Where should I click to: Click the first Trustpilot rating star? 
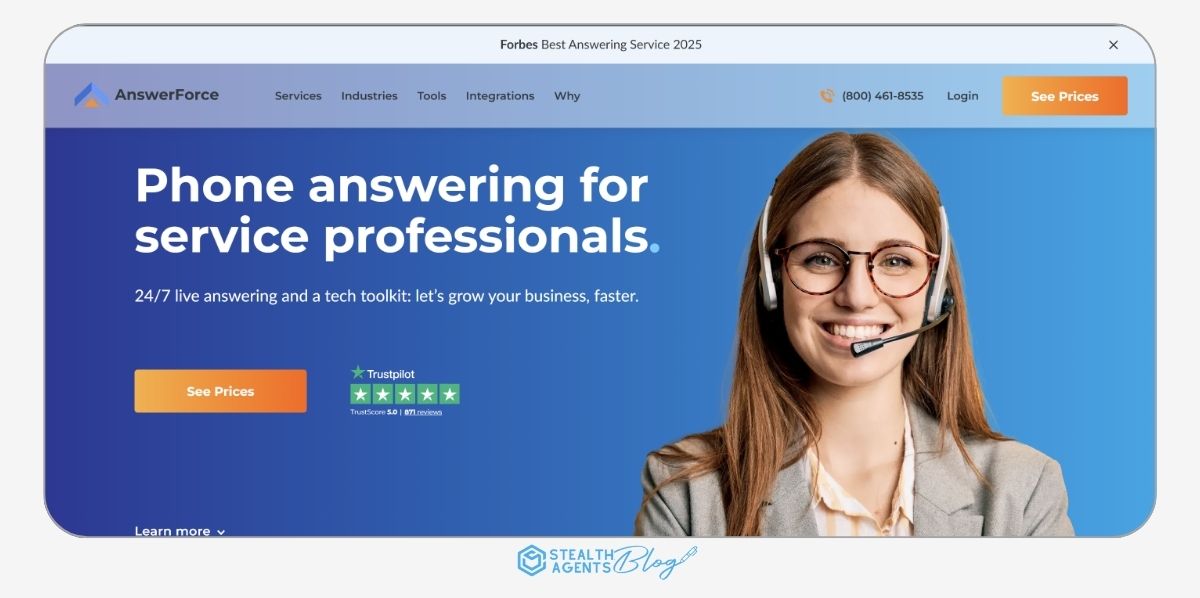[x=361, y=394]
